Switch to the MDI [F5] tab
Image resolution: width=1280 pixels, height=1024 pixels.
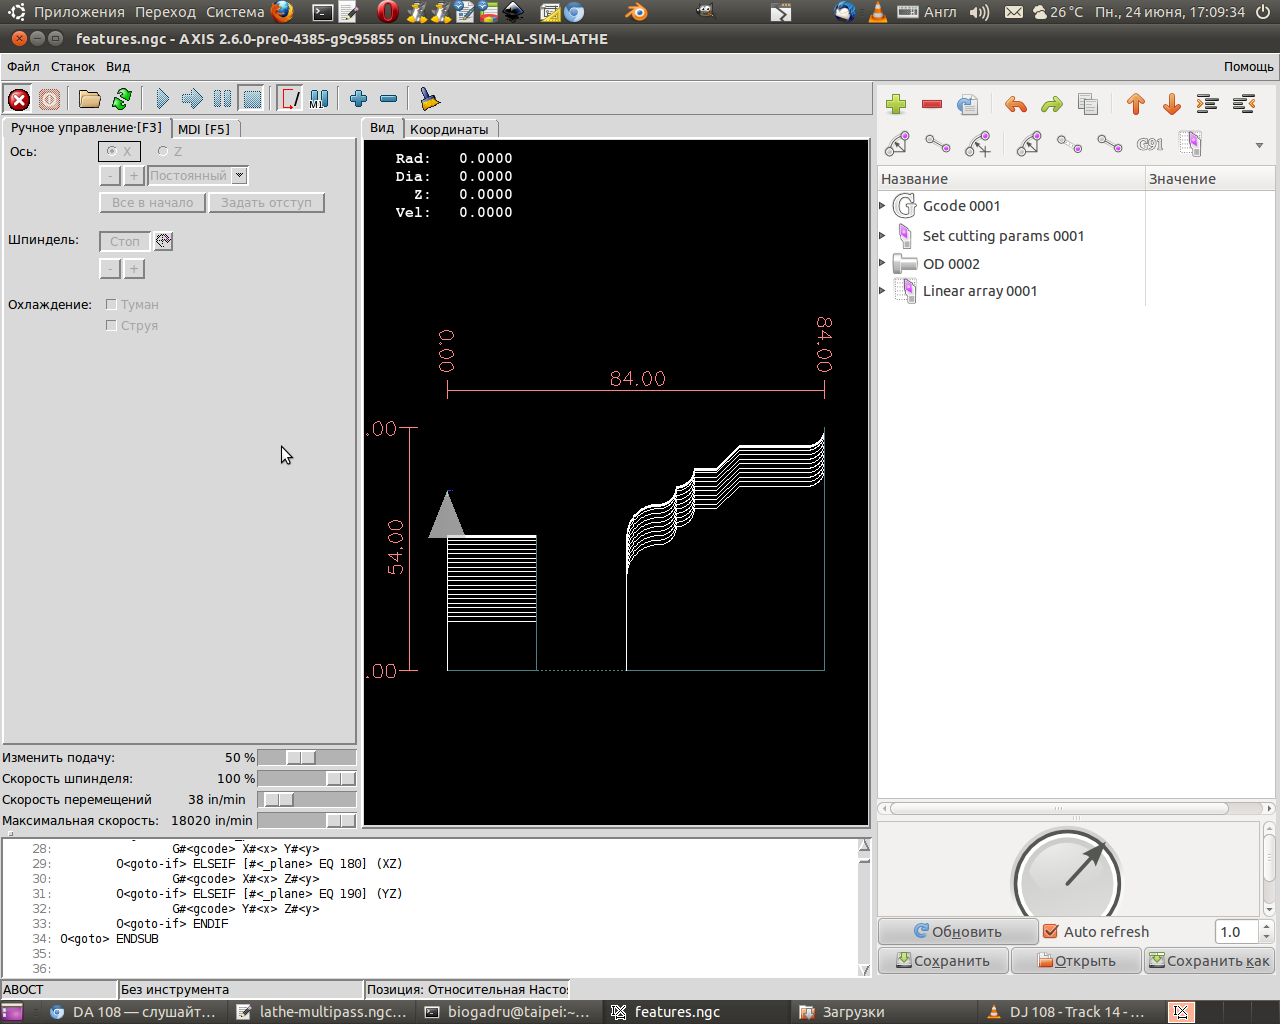point(203,129)
